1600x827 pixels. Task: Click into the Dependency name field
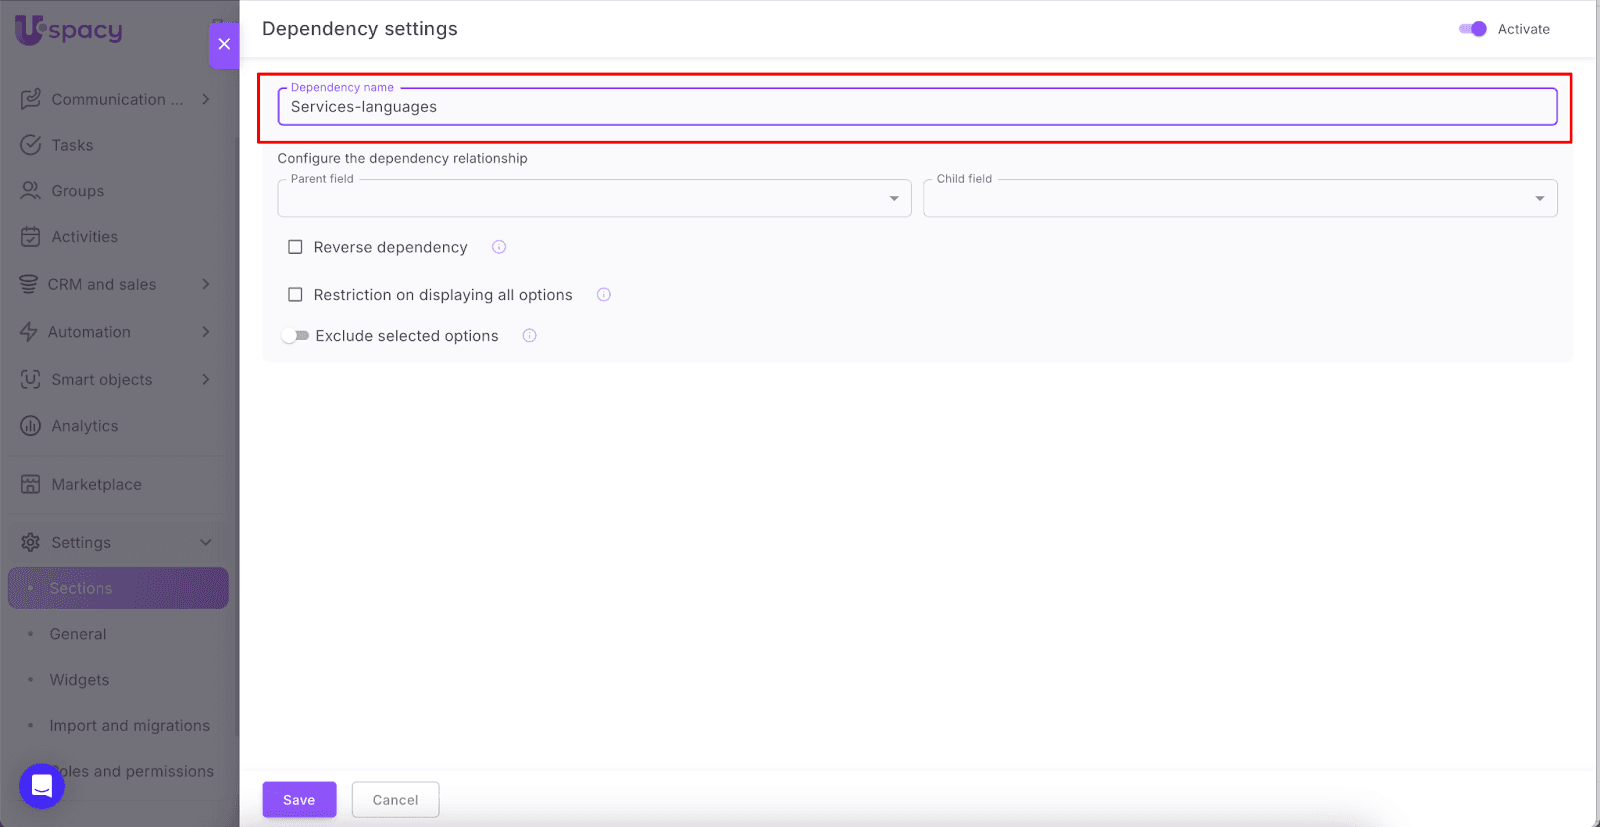point(917,107)
